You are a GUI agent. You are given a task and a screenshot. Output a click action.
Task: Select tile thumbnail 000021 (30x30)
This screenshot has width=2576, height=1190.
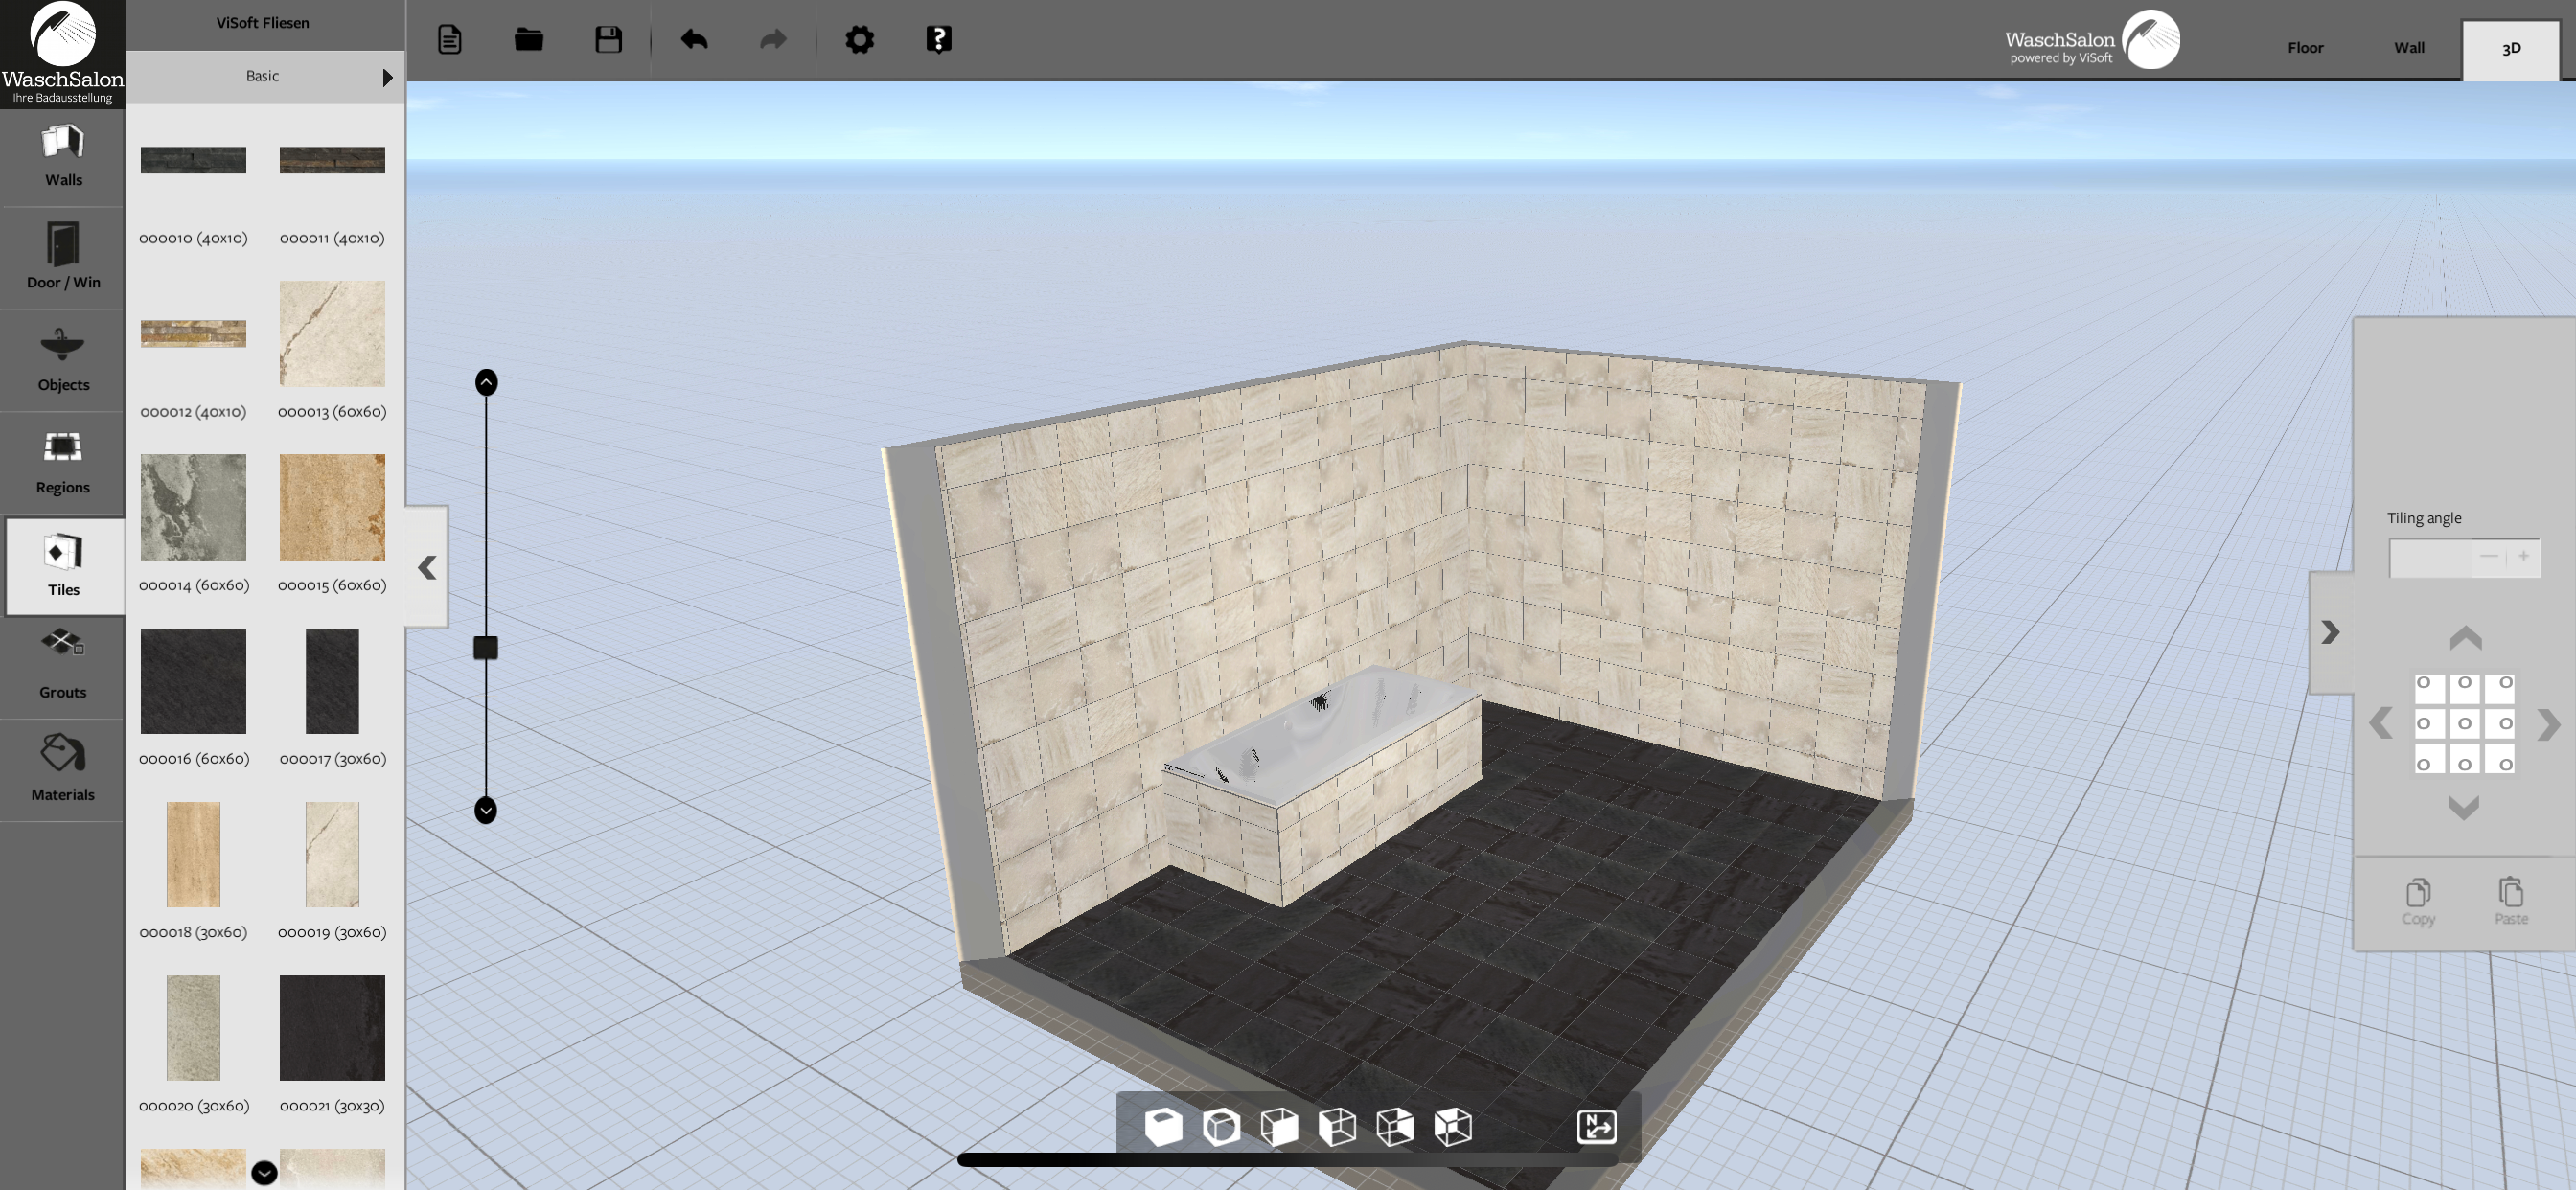click(x=332, y=1028)
